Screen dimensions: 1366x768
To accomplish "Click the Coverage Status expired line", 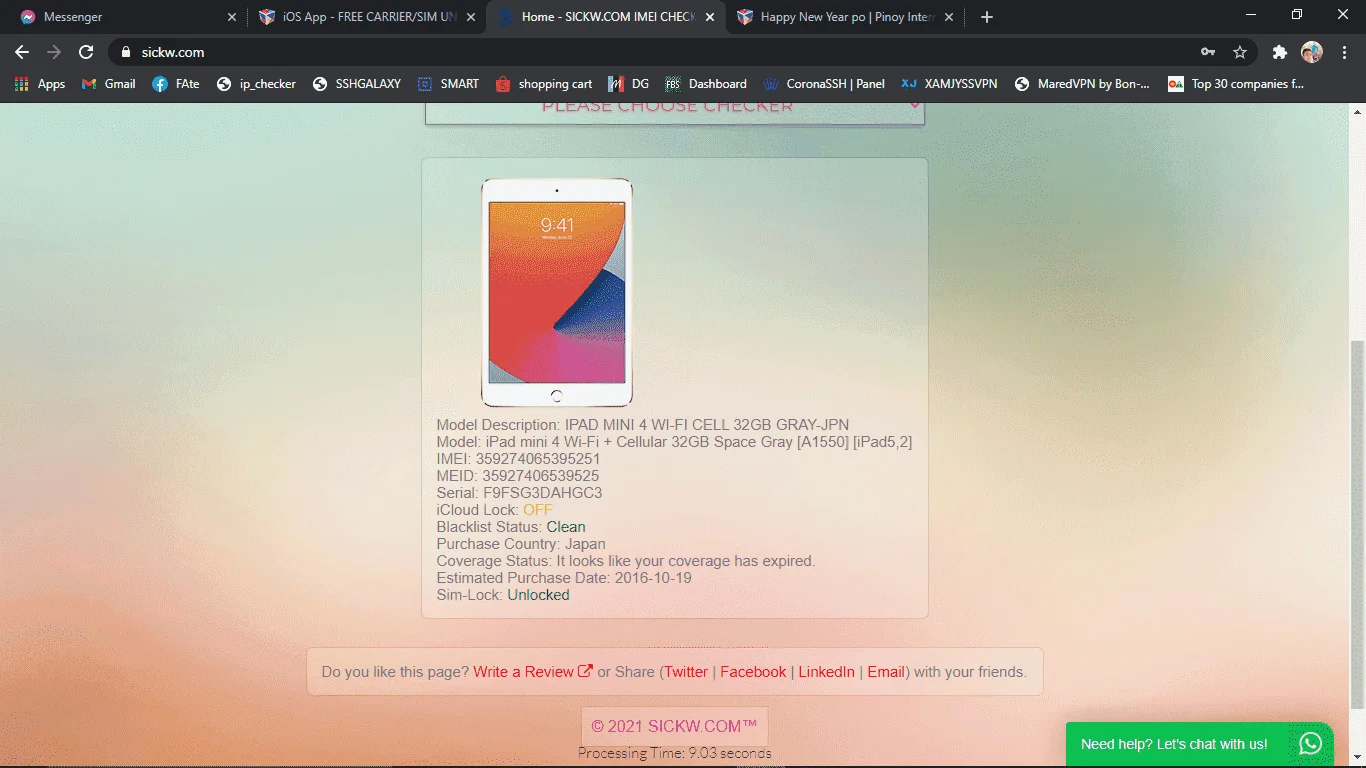I will point(626,561).
